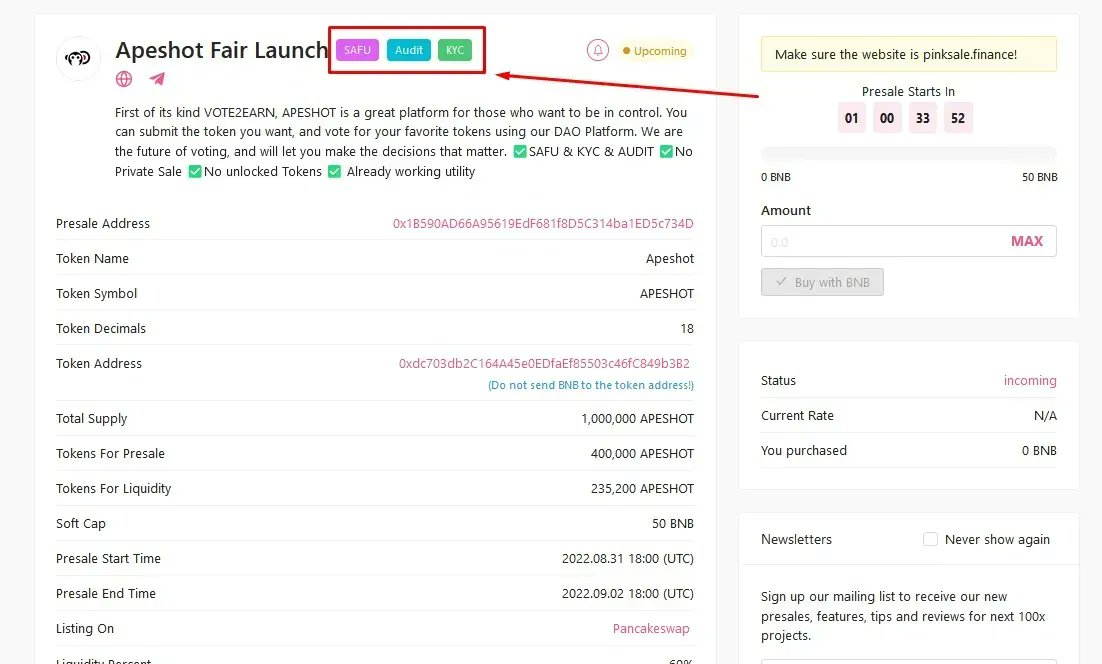Click the Do not send BNB warning

pos(590,385)
